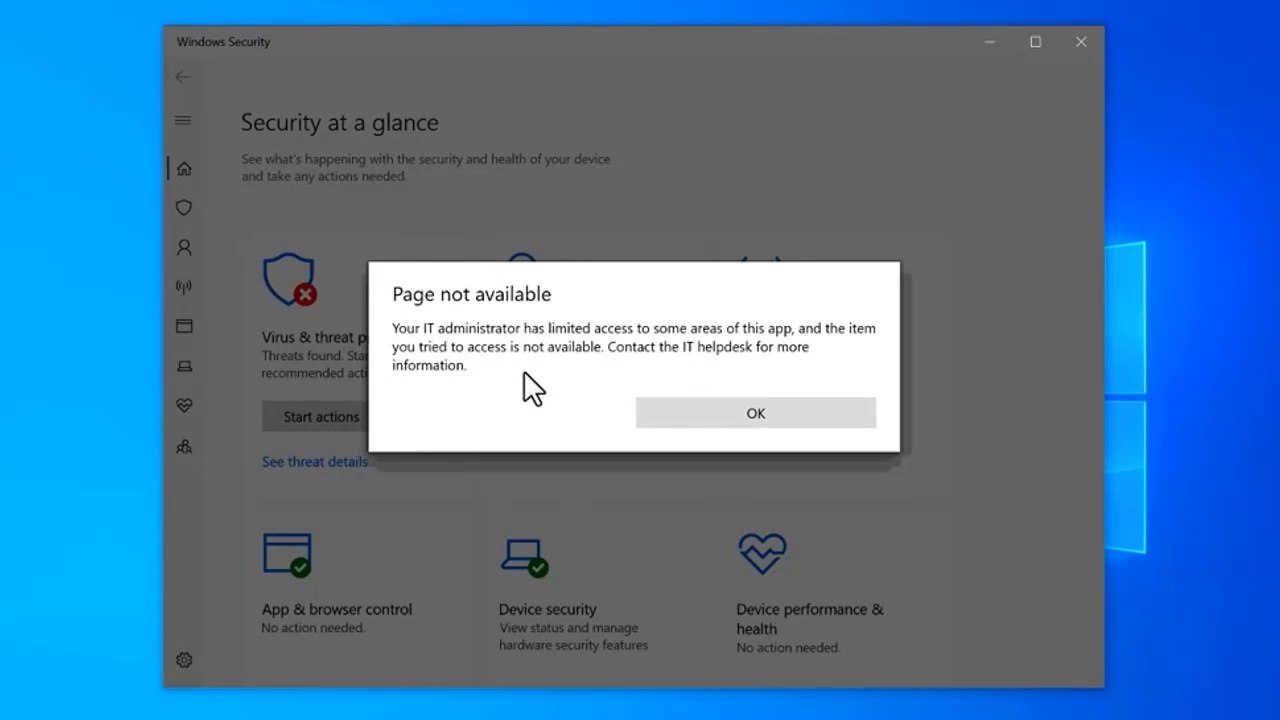Image resolution: width=1280 pixels, height=720 pixels.
Task: Open the Device performance & health card title
Action: point(810,619)
